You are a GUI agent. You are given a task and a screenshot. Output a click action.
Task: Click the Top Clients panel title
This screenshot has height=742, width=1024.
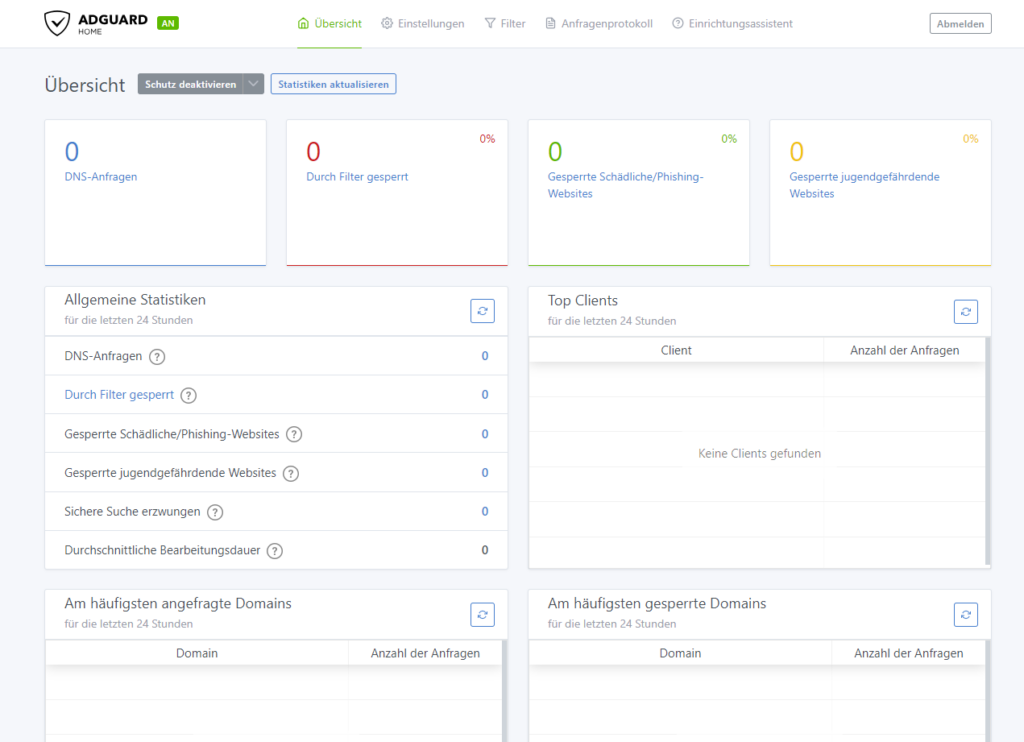583,300
